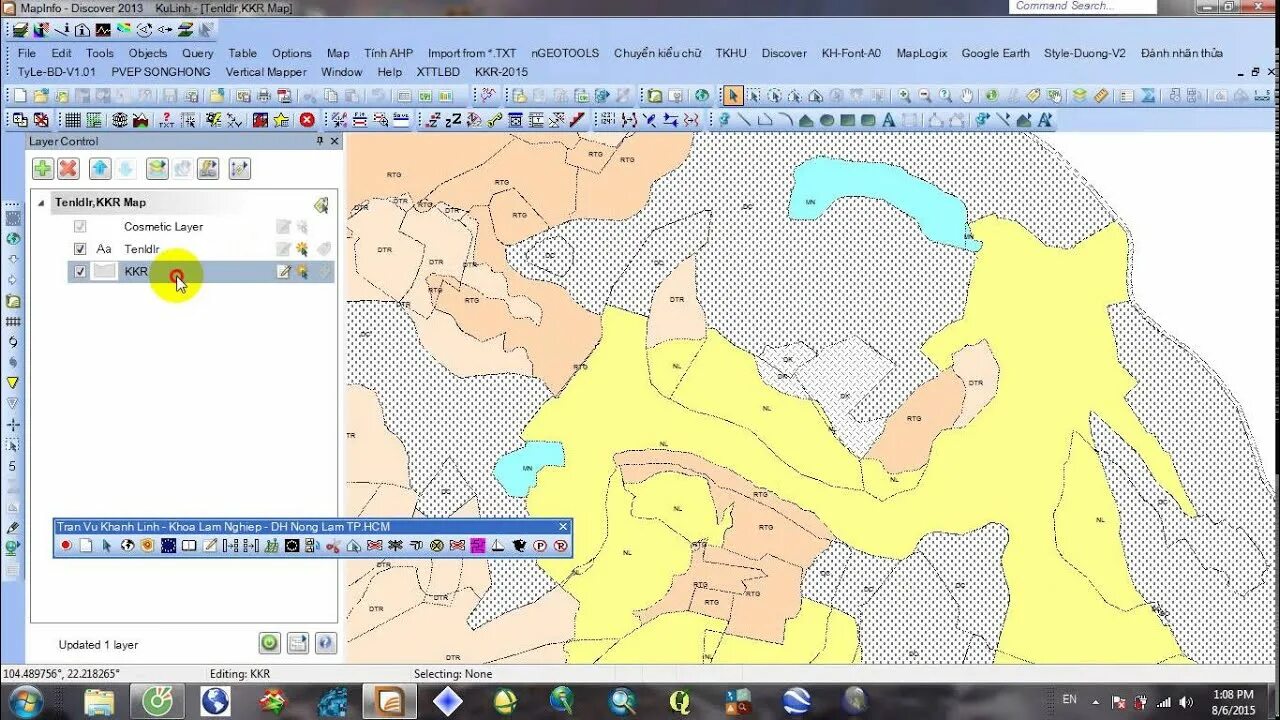The image size is (1280, 720).
Task: Open the Windows Start button
Action: point(26,701)
